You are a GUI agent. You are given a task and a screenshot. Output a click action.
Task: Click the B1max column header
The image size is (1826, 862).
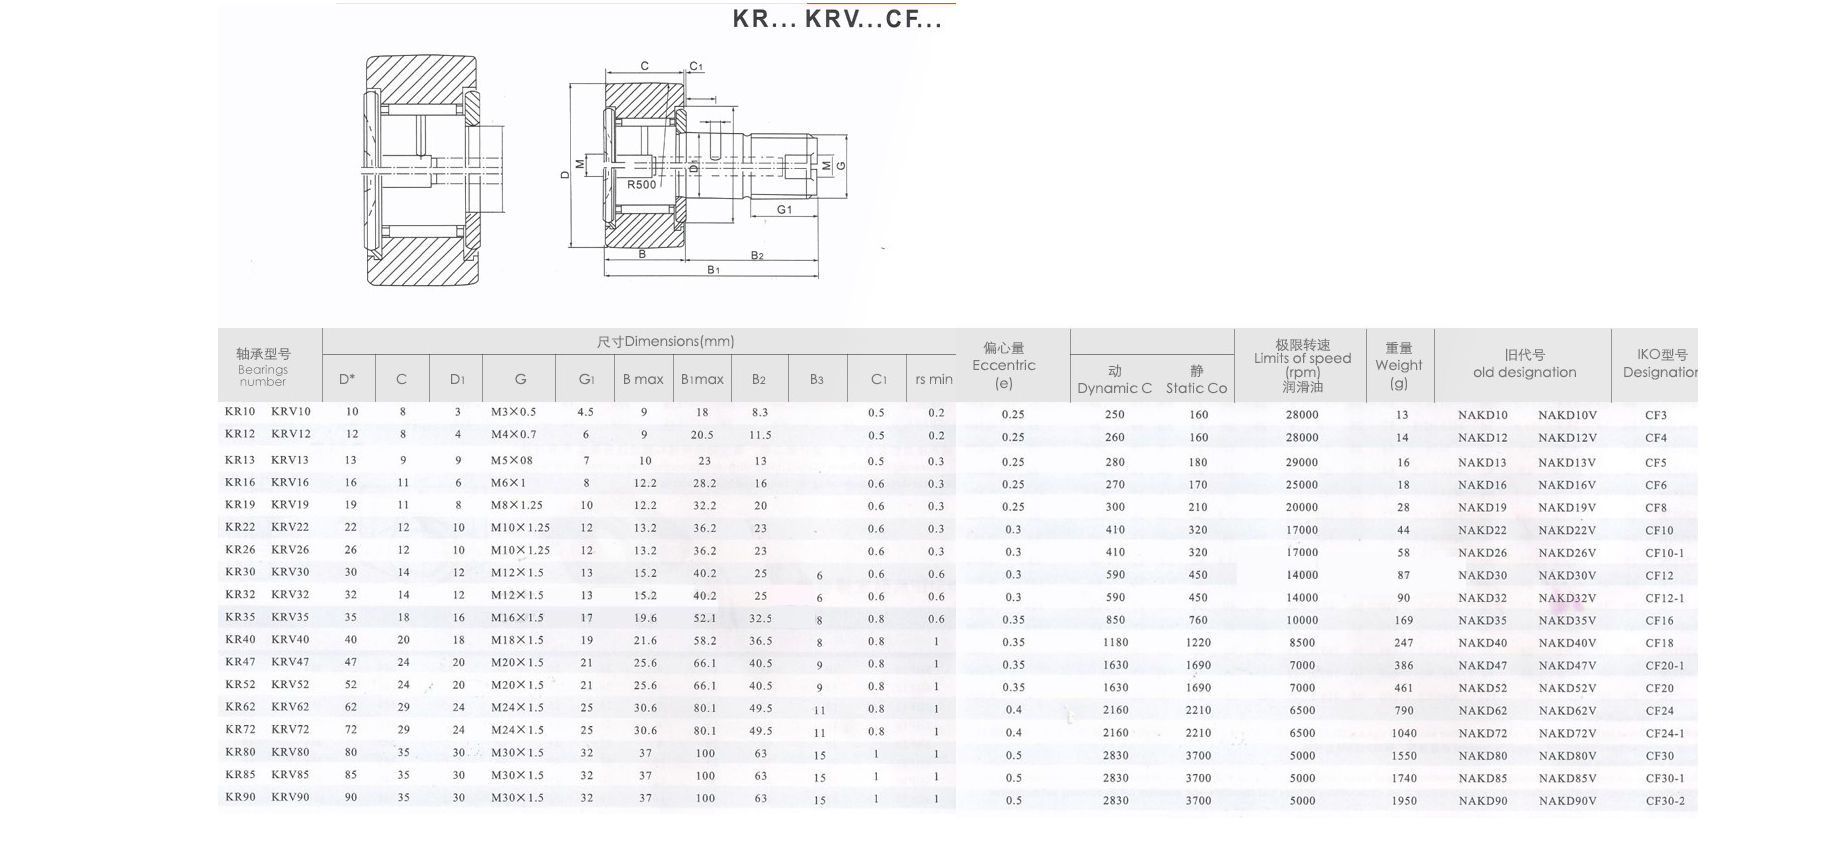(702, 380)
